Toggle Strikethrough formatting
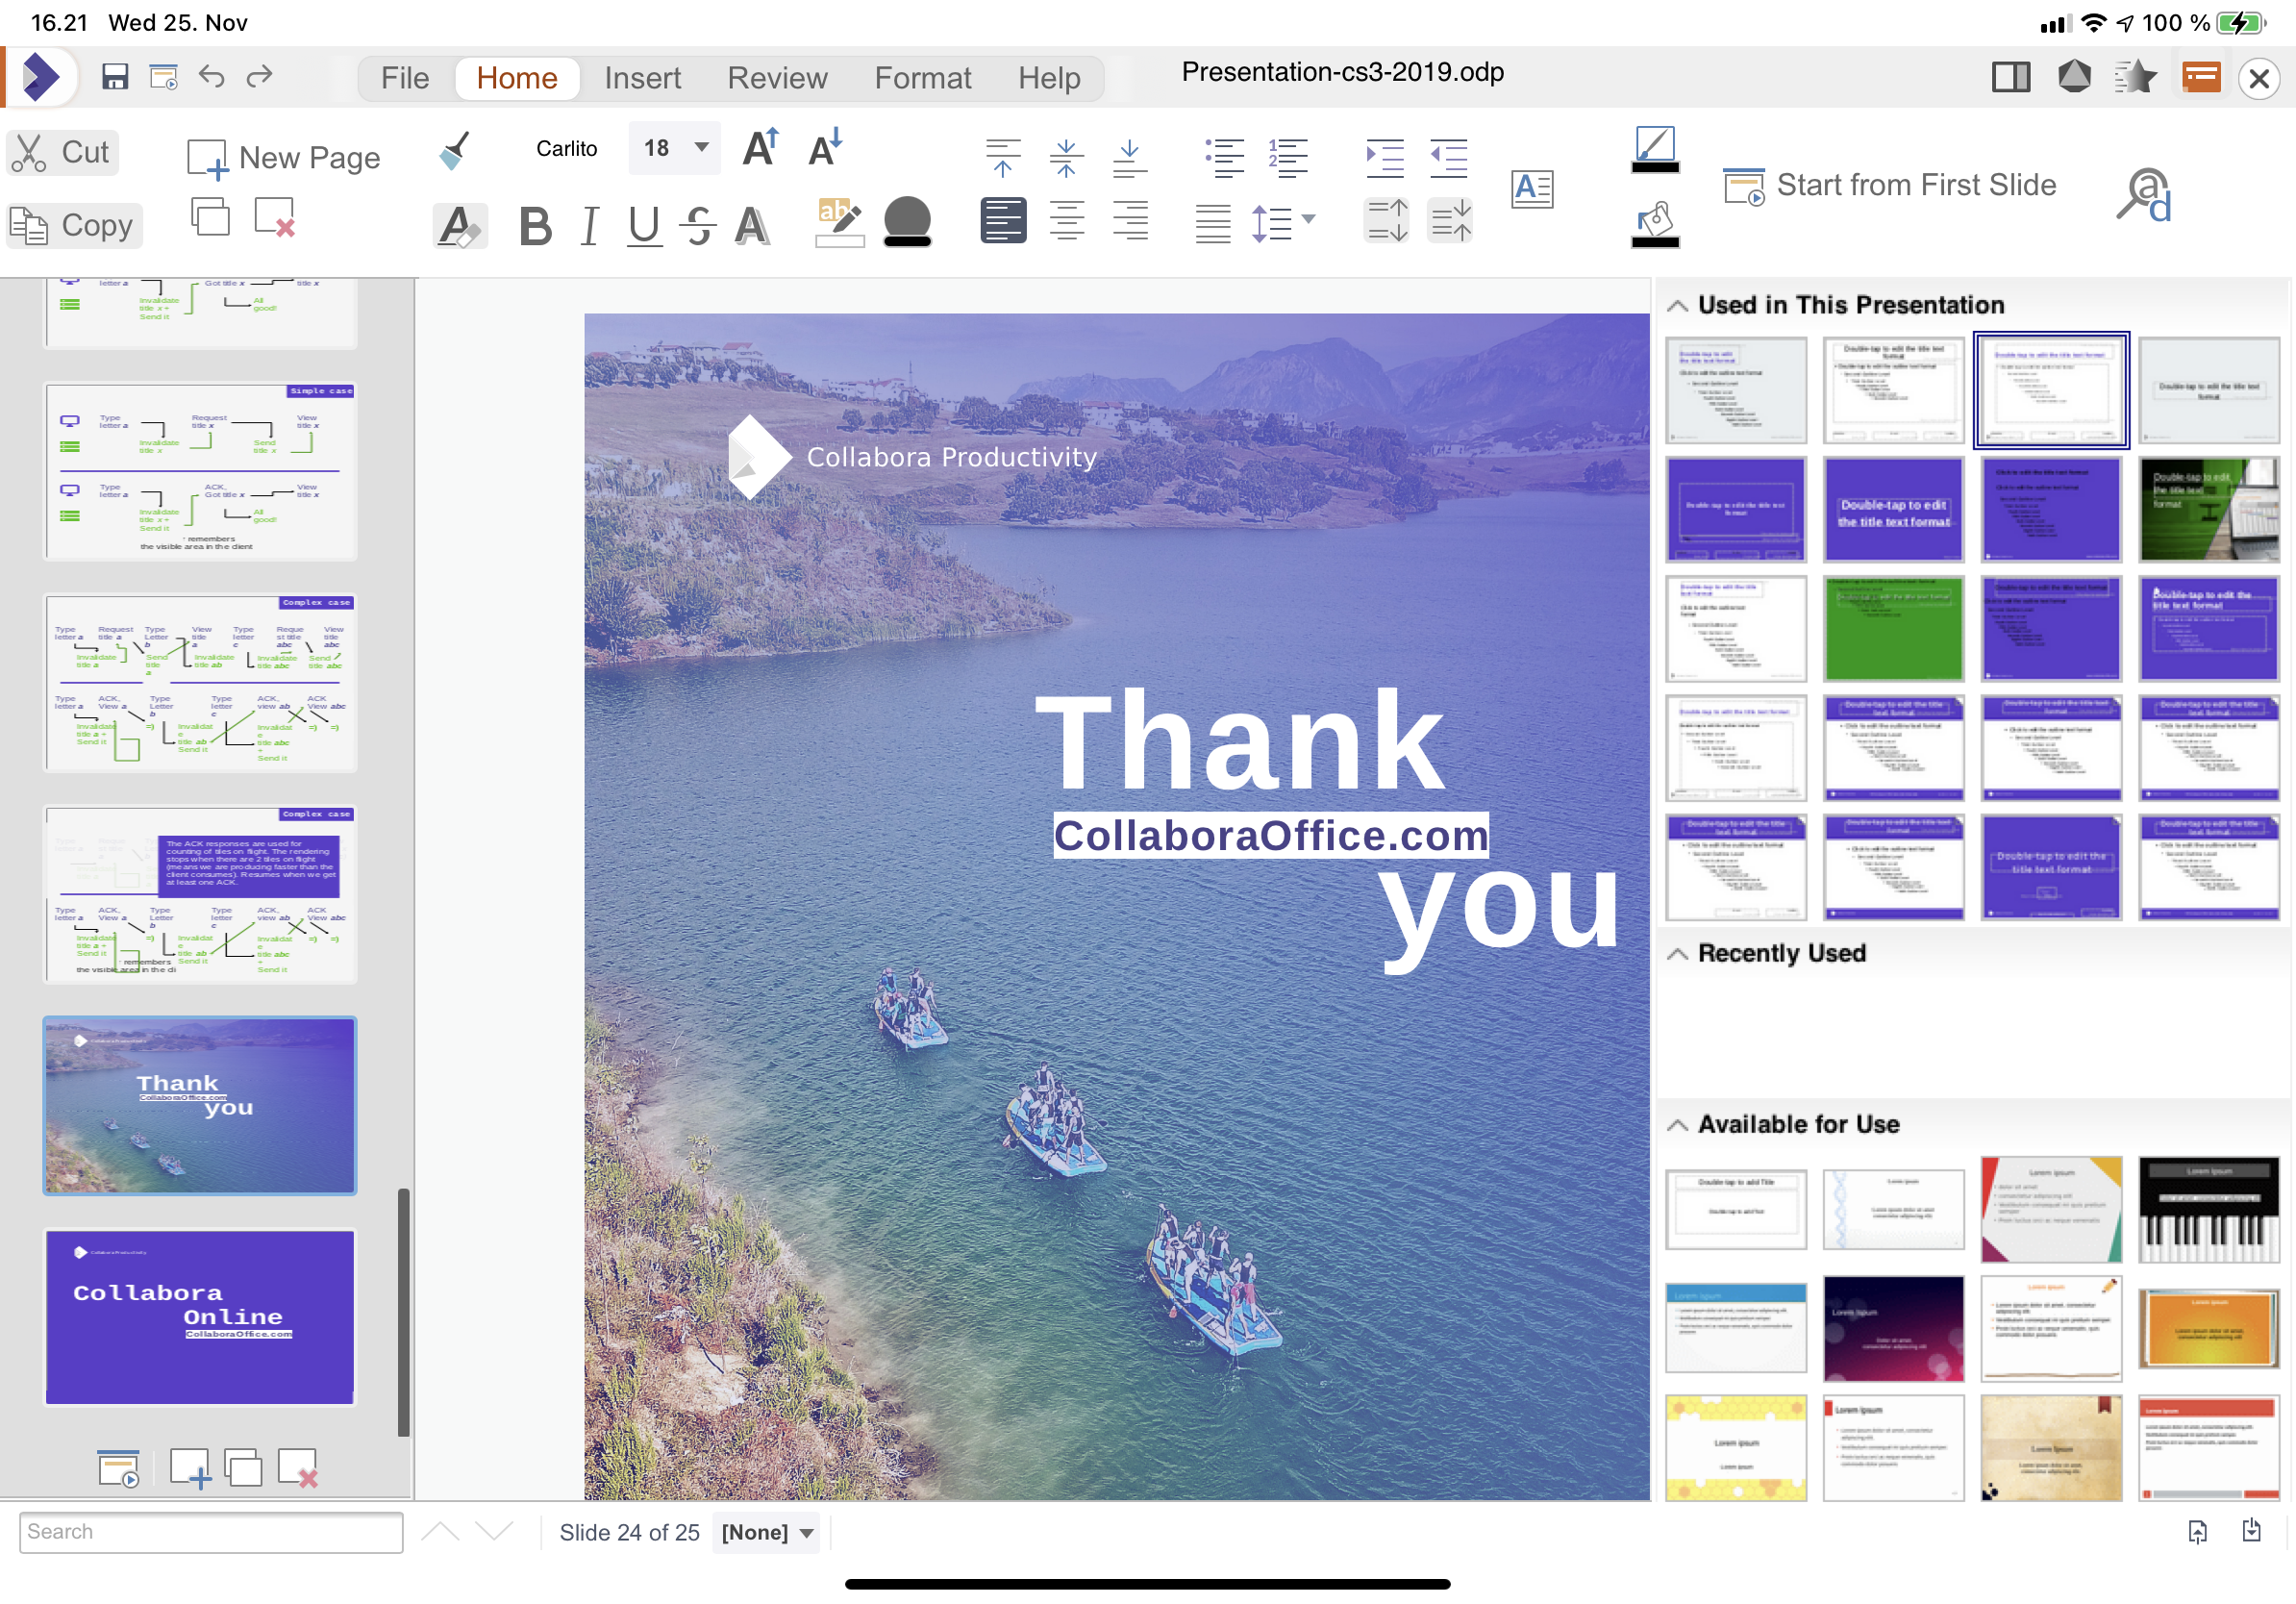The width and height of the screenshot is (2296, 1604). 698,226
